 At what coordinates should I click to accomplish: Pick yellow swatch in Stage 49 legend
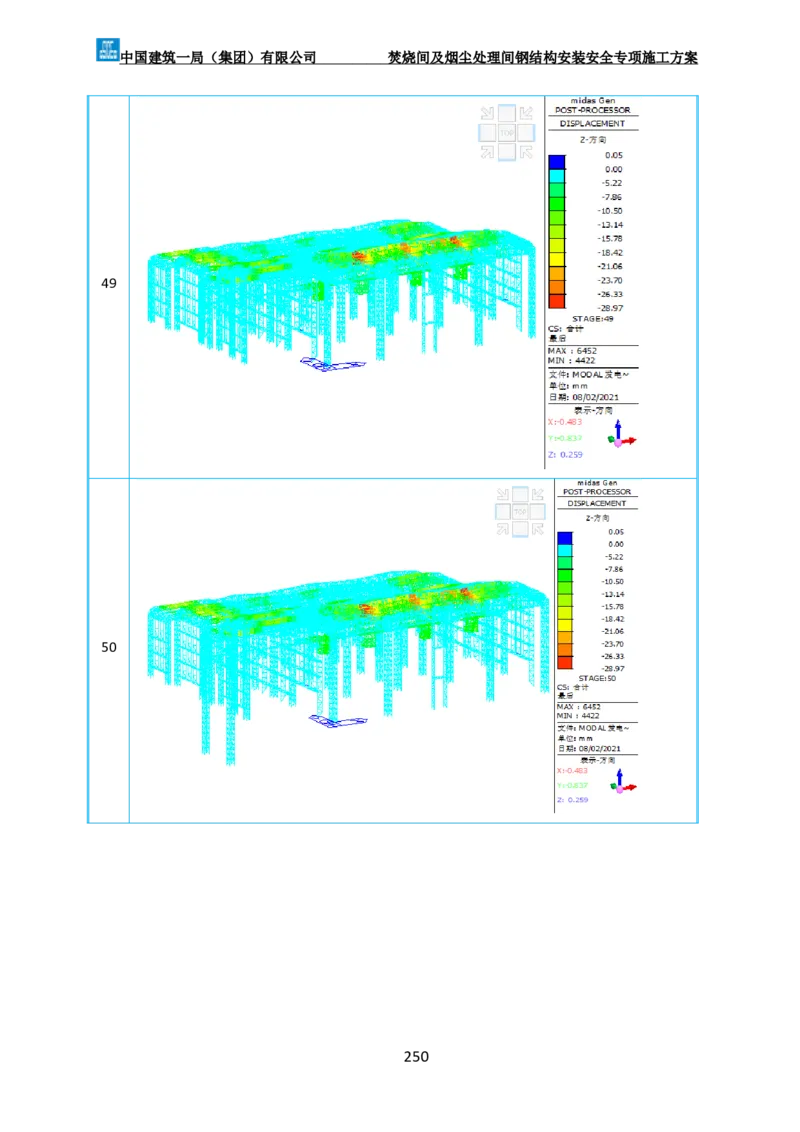[557, 259]
